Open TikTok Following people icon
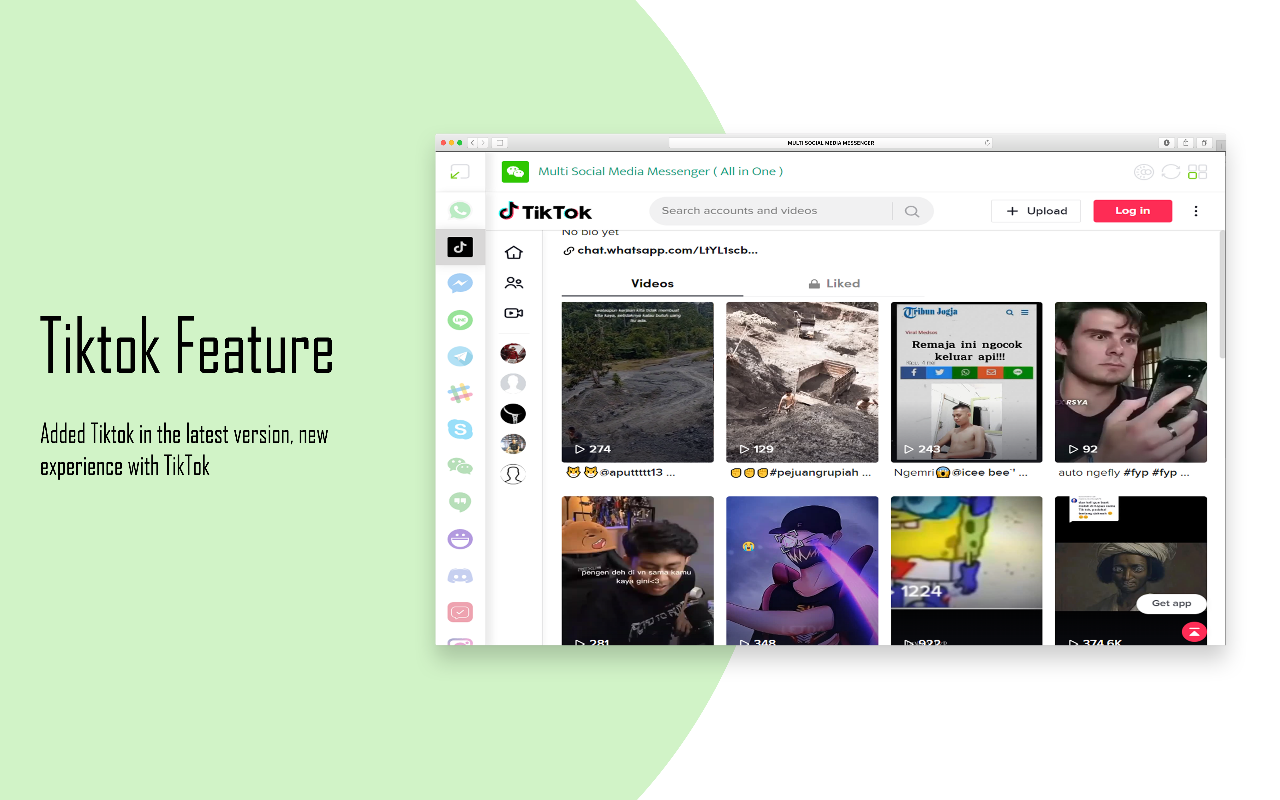 (514, 283)
